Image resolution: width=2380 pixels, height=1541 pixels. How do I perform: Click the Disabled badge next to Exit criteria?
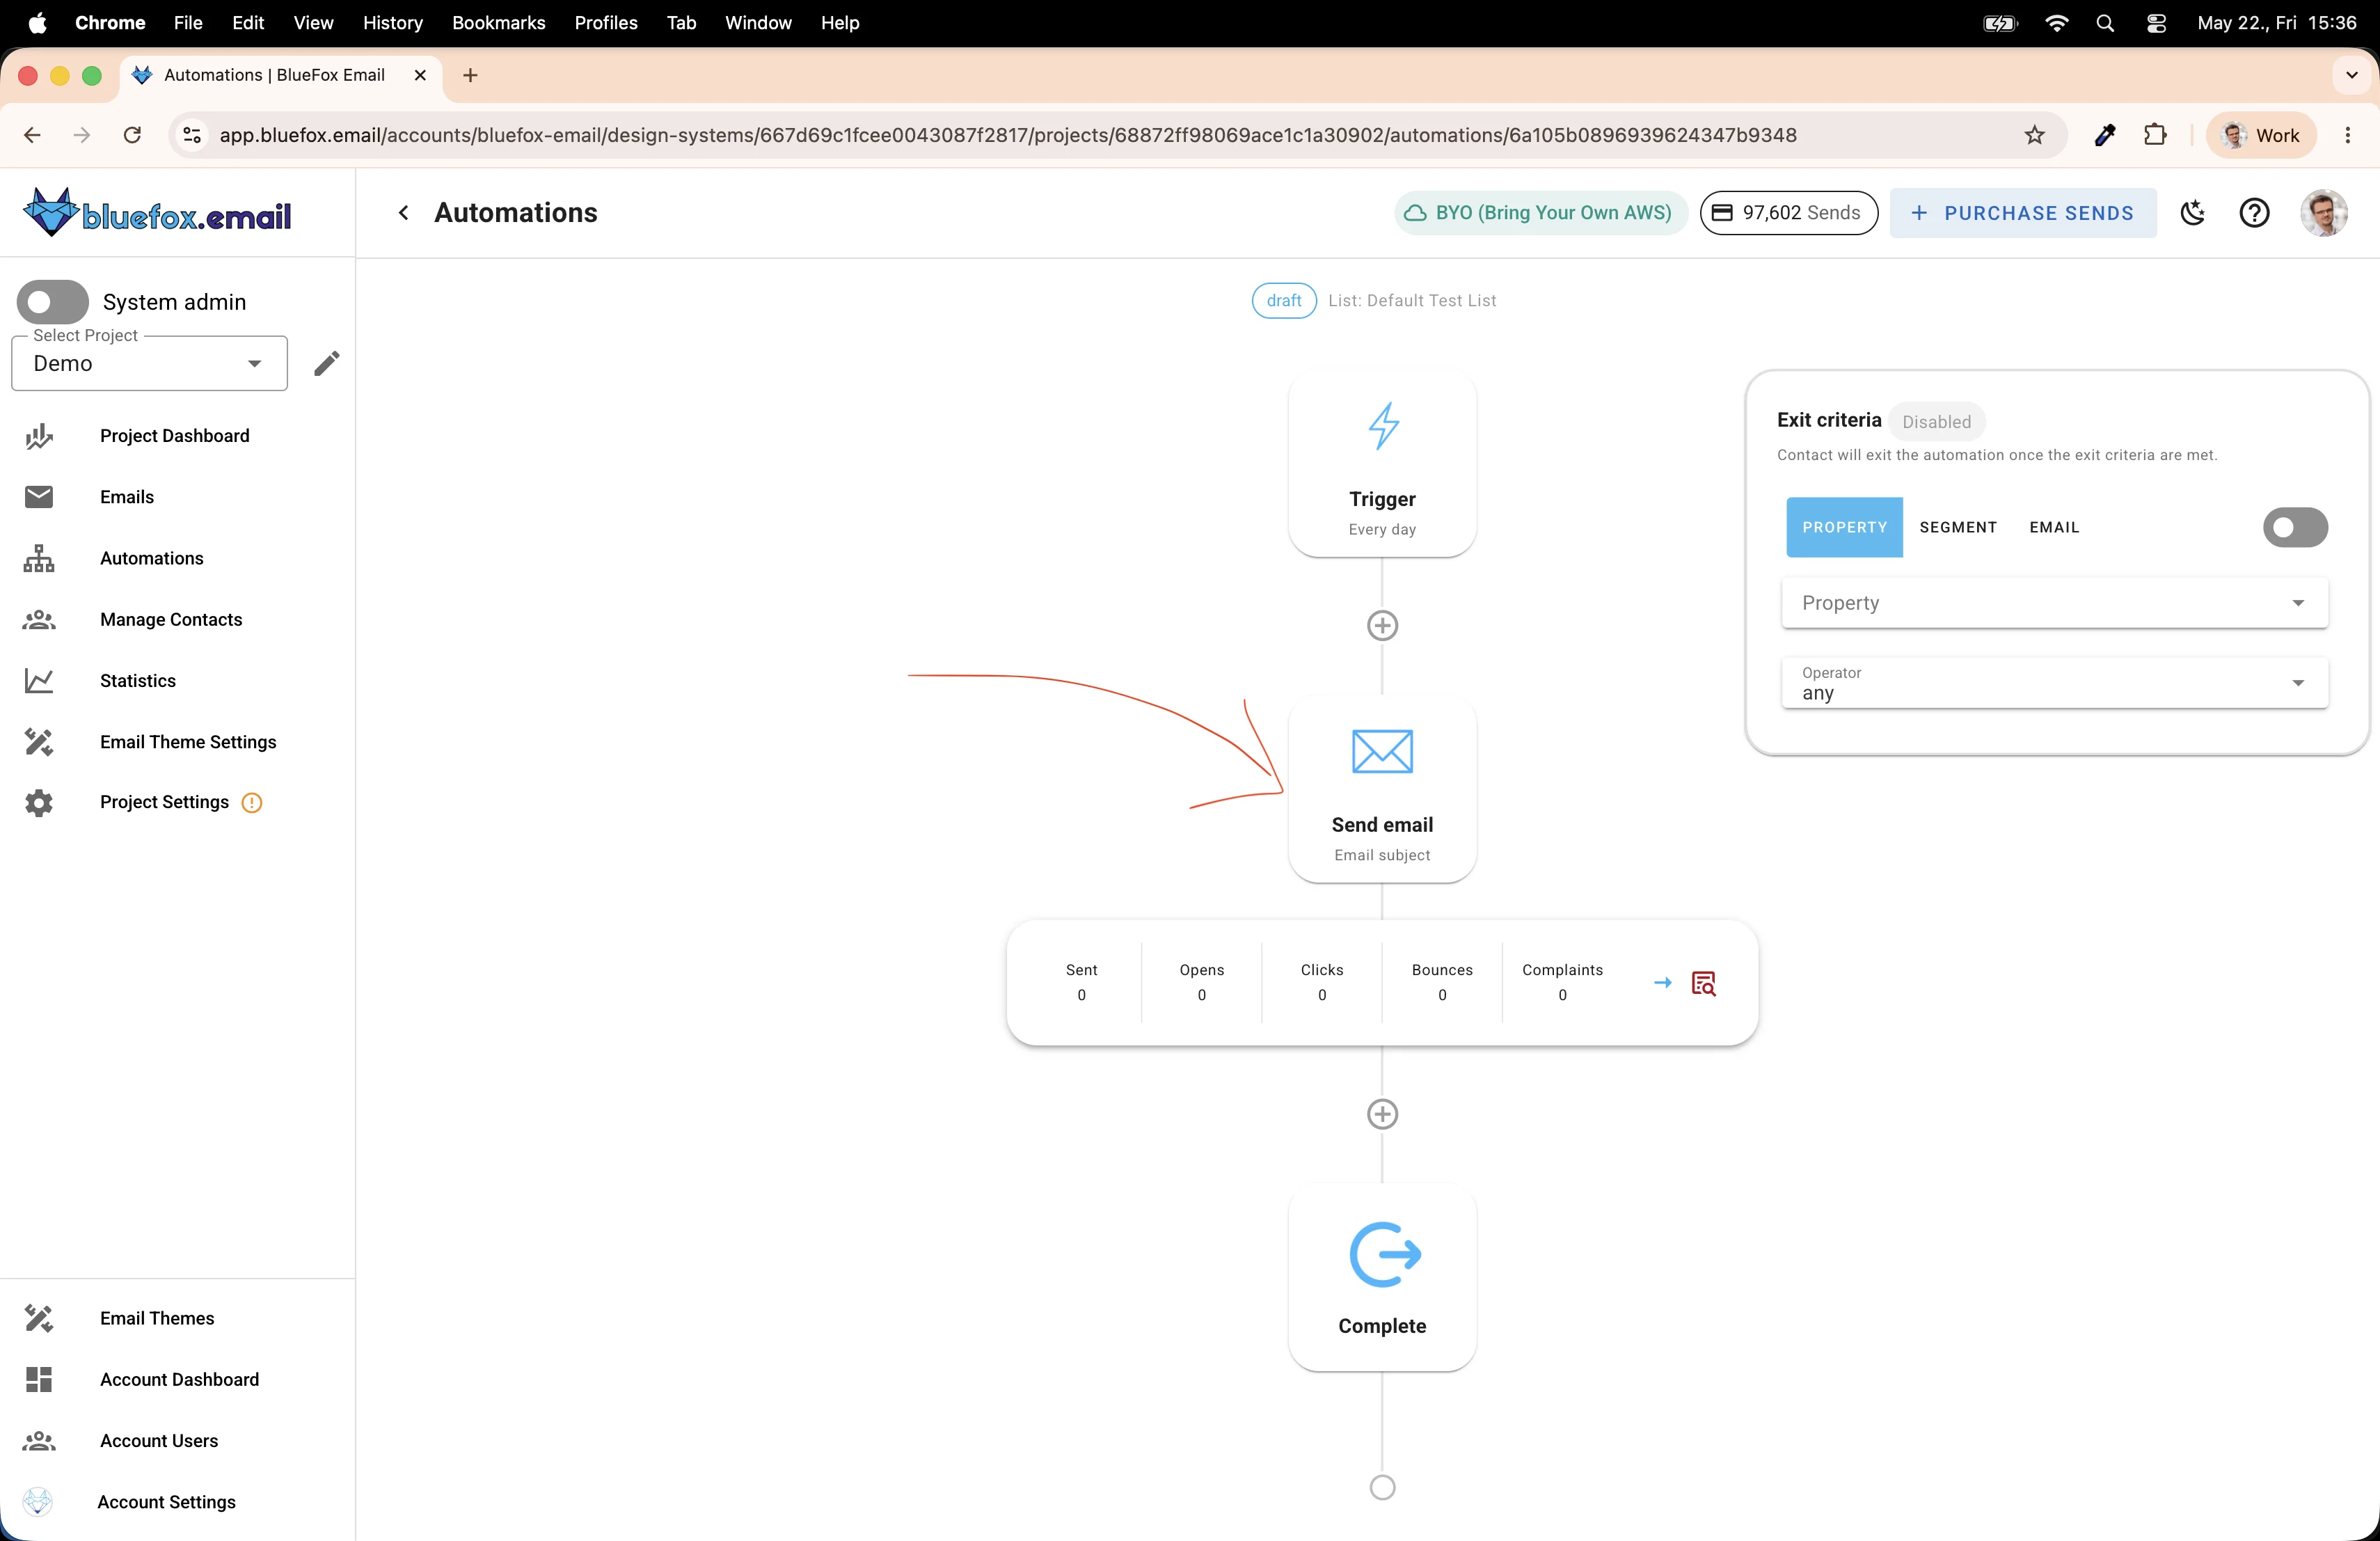pyautogui.click(x=1937, y=421)
